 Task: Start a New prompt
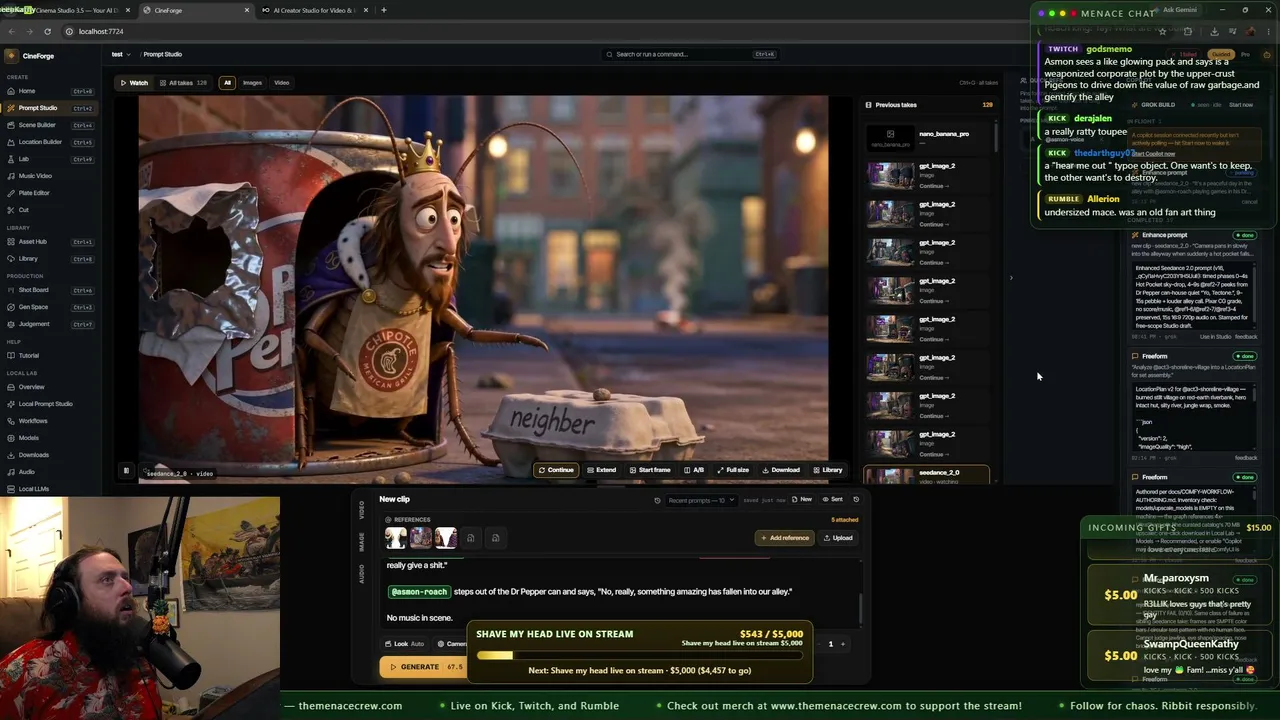[802, 499]
